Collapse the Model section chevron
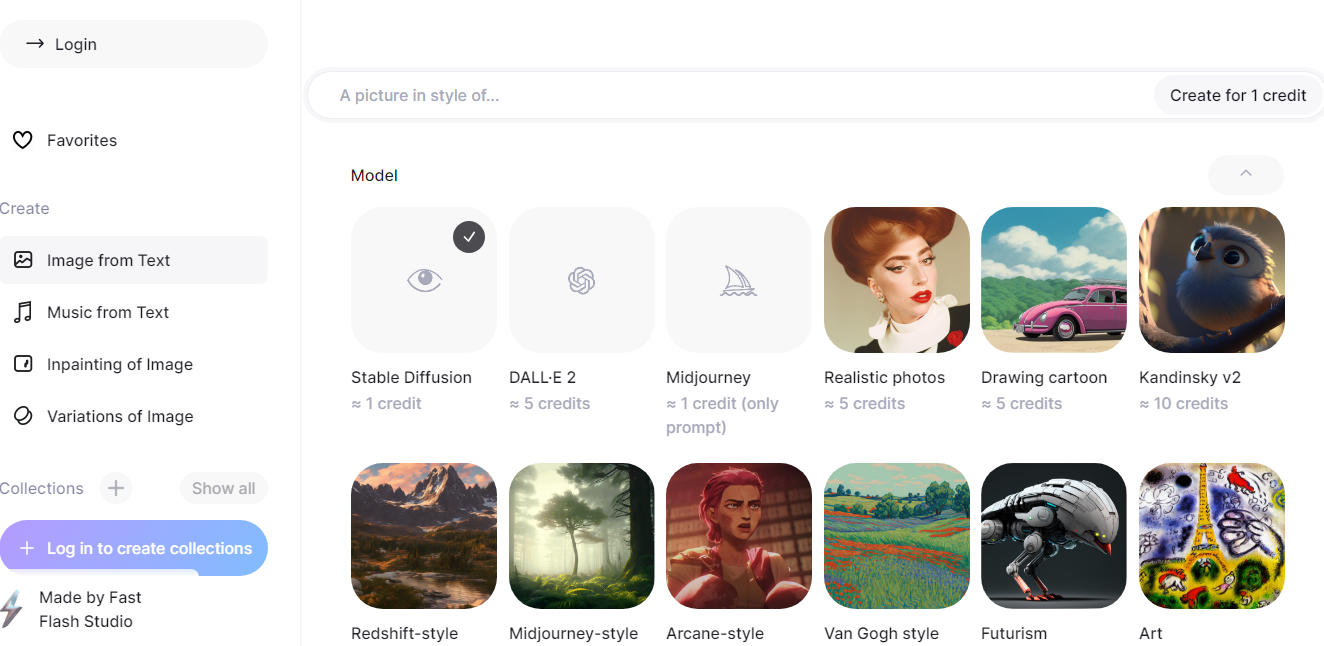This screenshot has width=1324, height=646. pyautogui.click(x=1245, y=175)
